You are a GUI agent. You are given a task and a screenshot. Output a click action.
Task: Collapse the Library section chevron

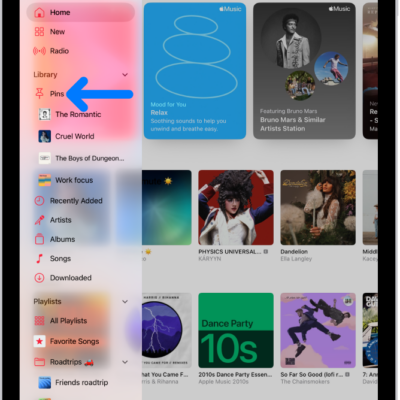point(125,75)
